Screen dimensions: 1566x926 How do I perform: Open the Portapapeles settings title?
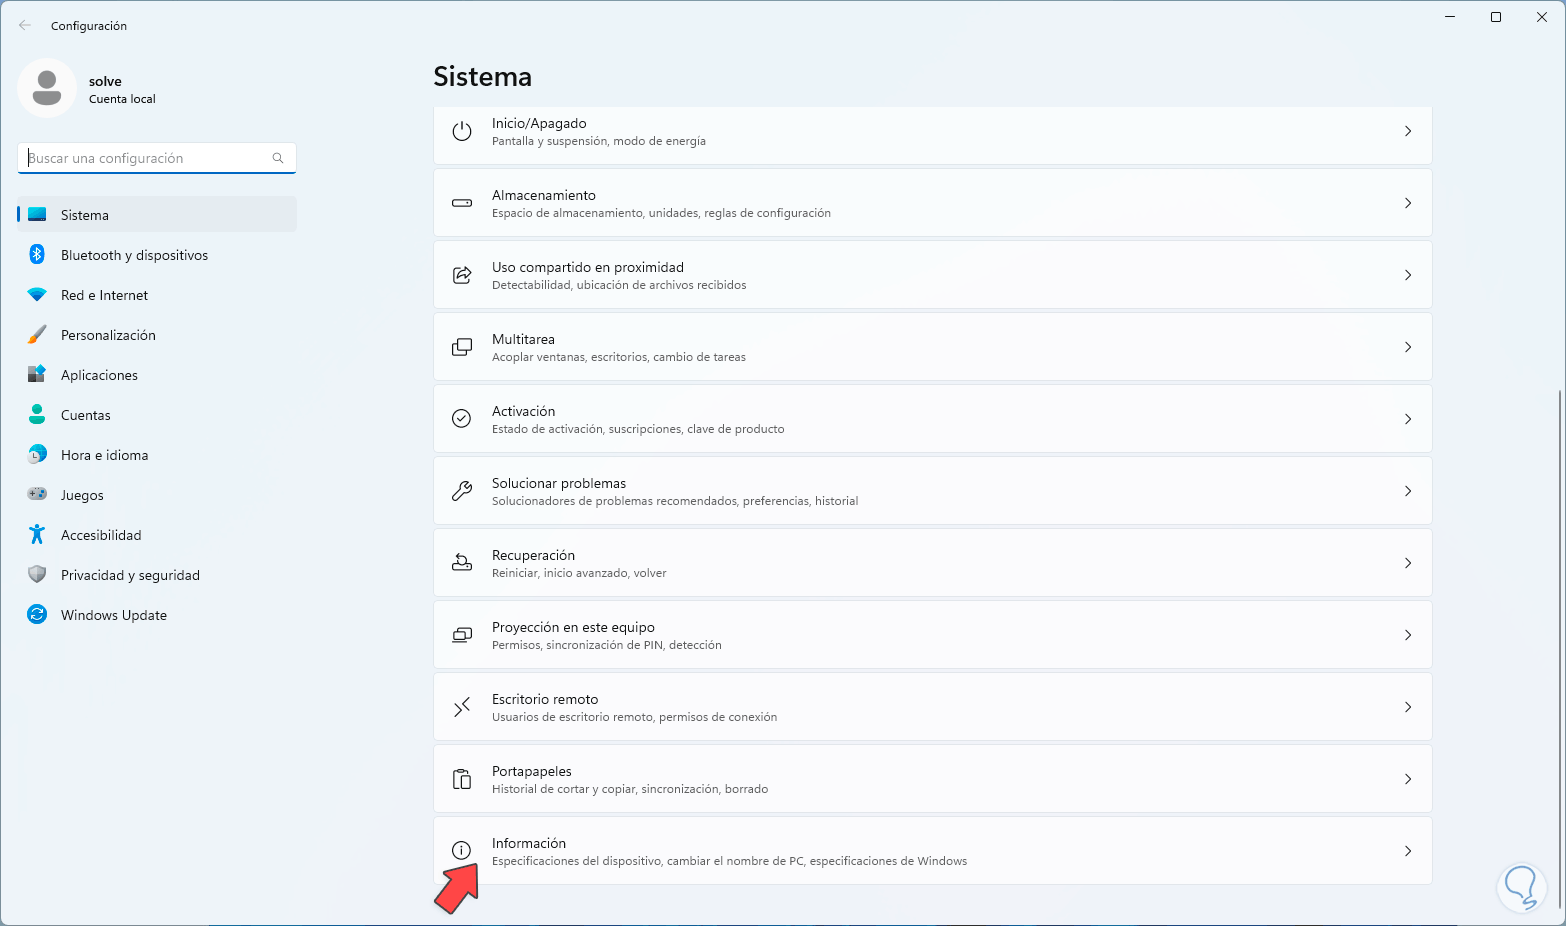click(x=532, y=771)
